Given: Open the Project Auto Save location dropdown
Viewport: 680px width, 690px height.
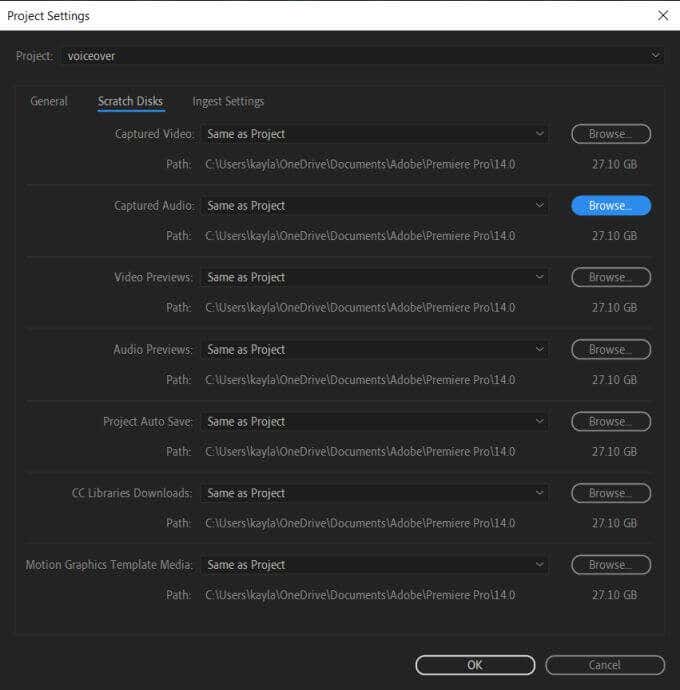Looking at the screenshot, I should (x=375, y=422).
